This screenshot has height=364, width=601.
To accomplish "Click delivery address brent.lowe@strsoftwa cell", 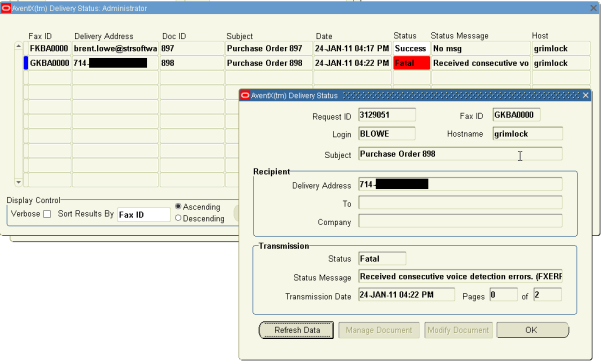I will pos(115,49).
